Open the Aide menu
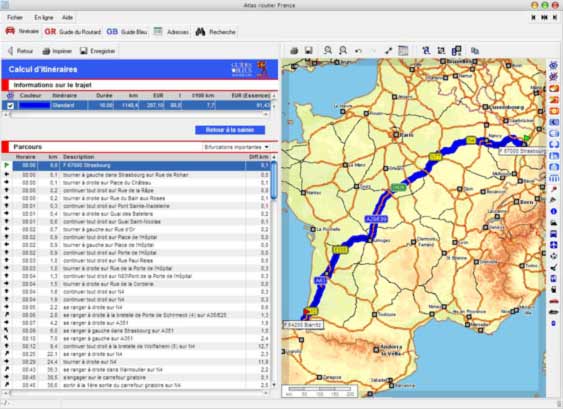Screen dimensions: 563x409 tap(68, 17)
